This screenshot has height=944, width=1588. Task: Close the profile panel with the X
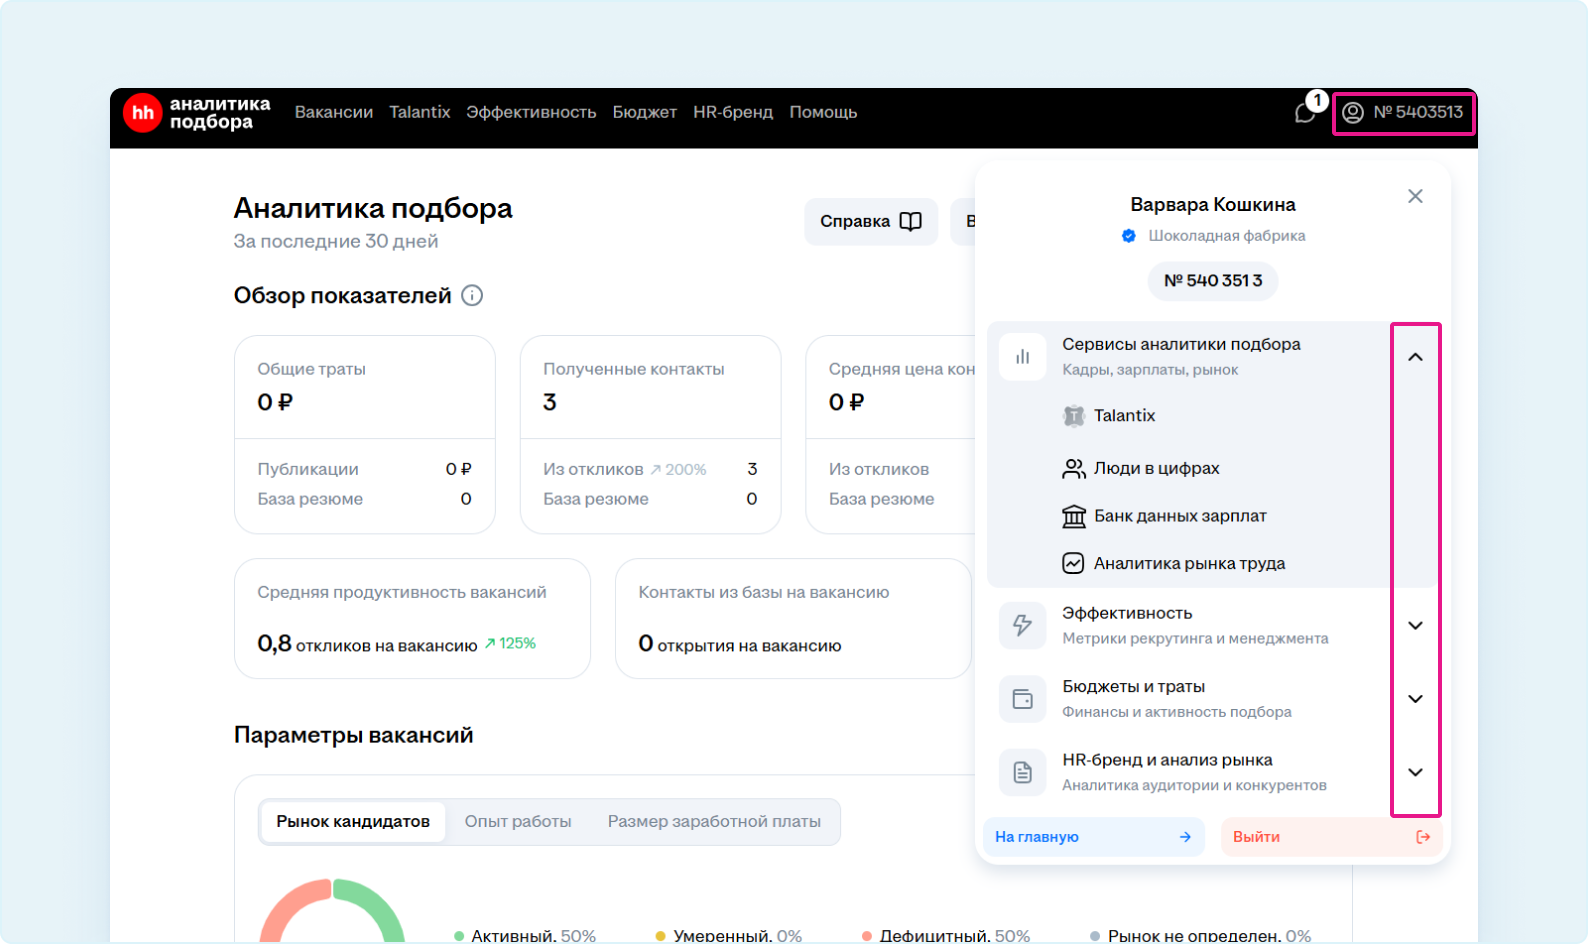1415,196
